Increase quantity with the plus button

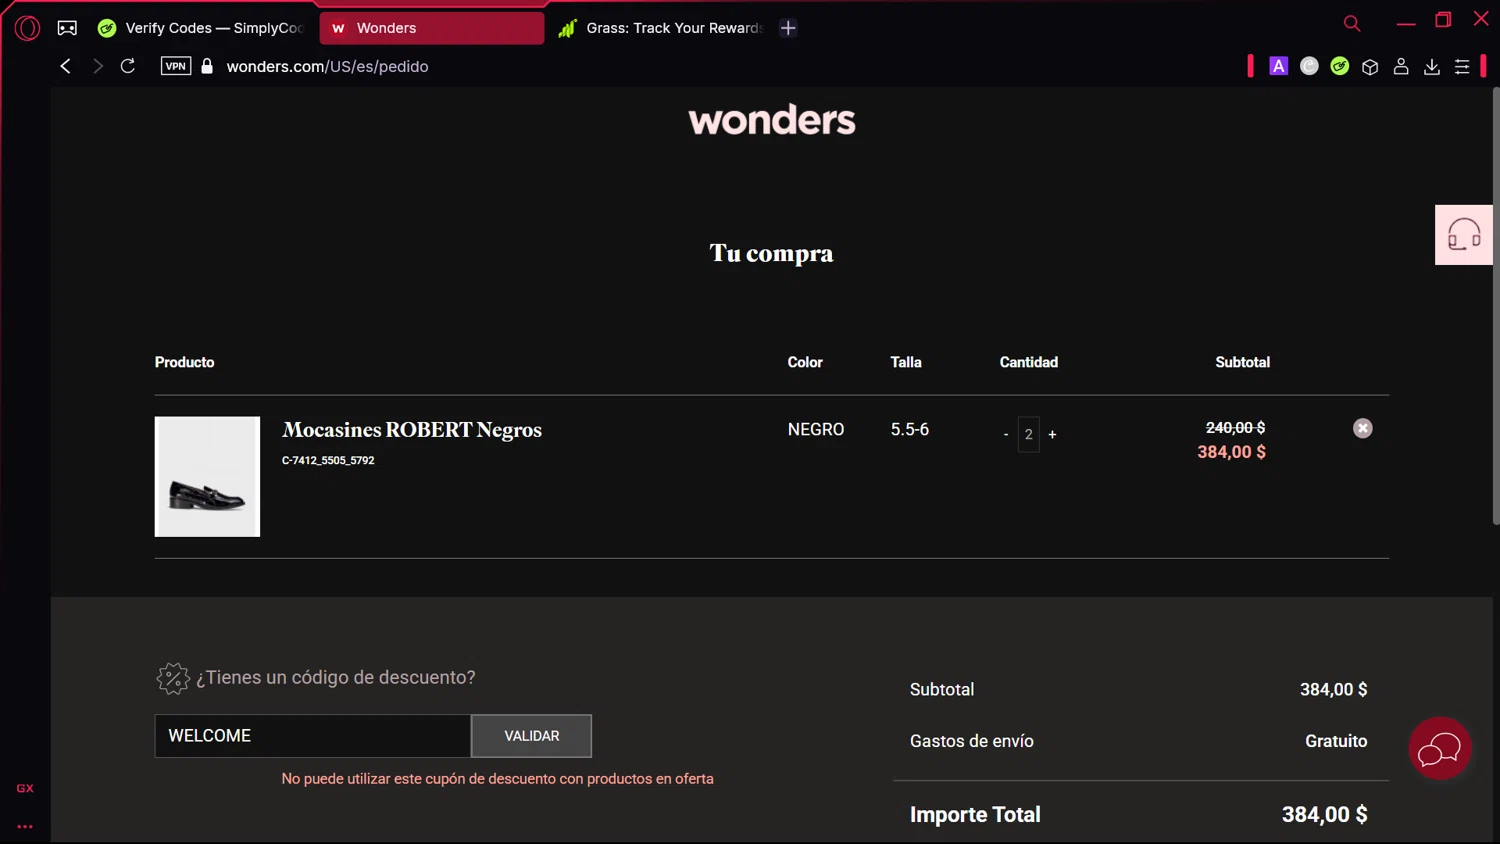click(x=1052, y=434)
